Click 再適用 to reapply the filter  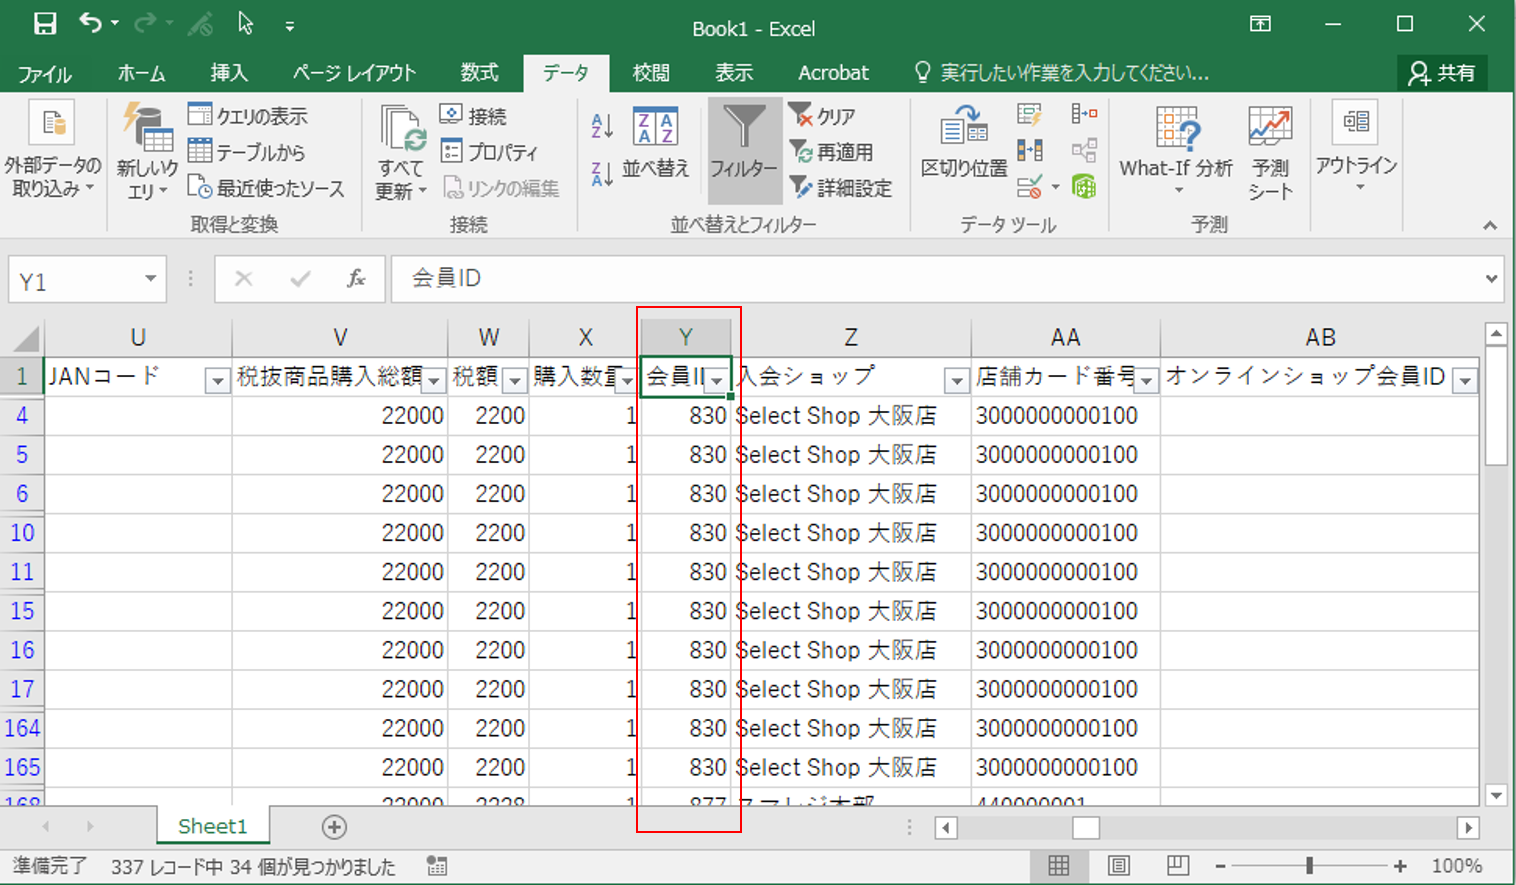[832, 152]
